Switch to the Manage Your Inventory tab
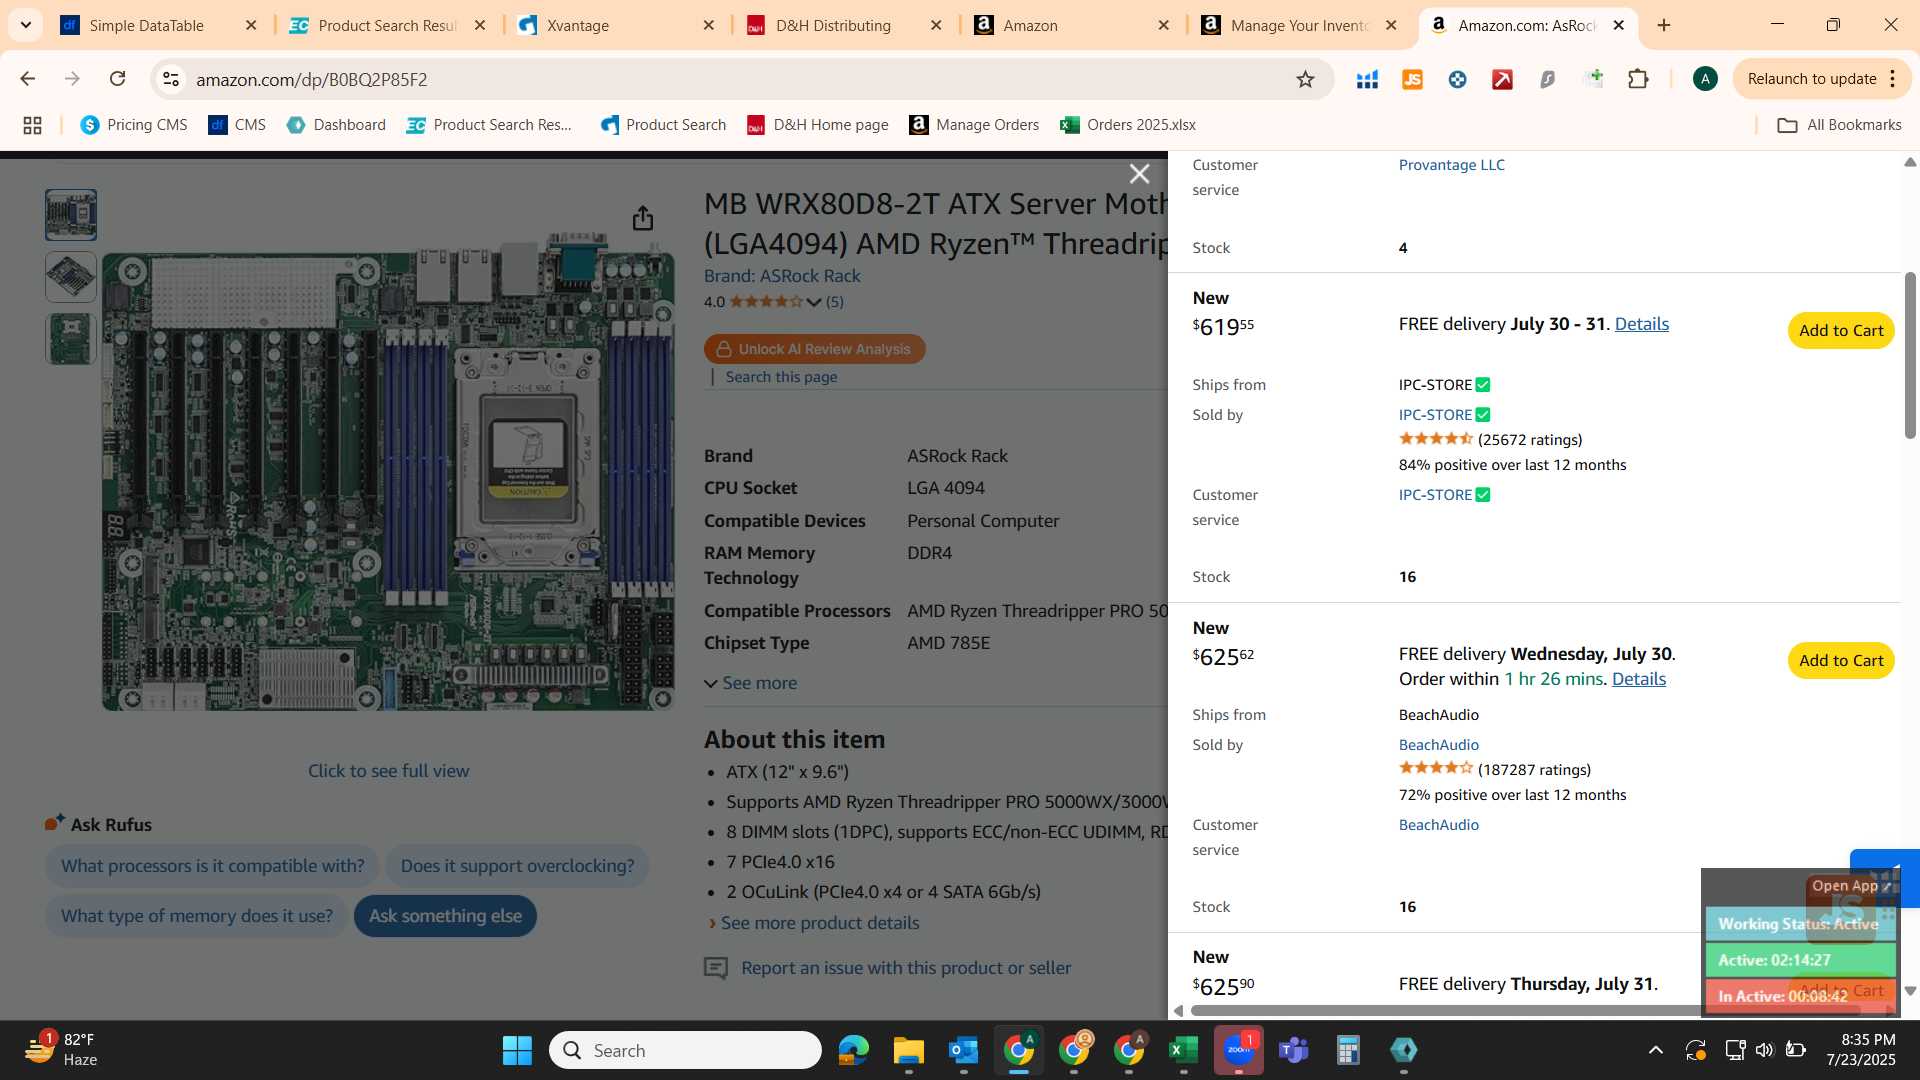The image size is (1920, 1080). pyautogui.click(x=1300, y=25)
